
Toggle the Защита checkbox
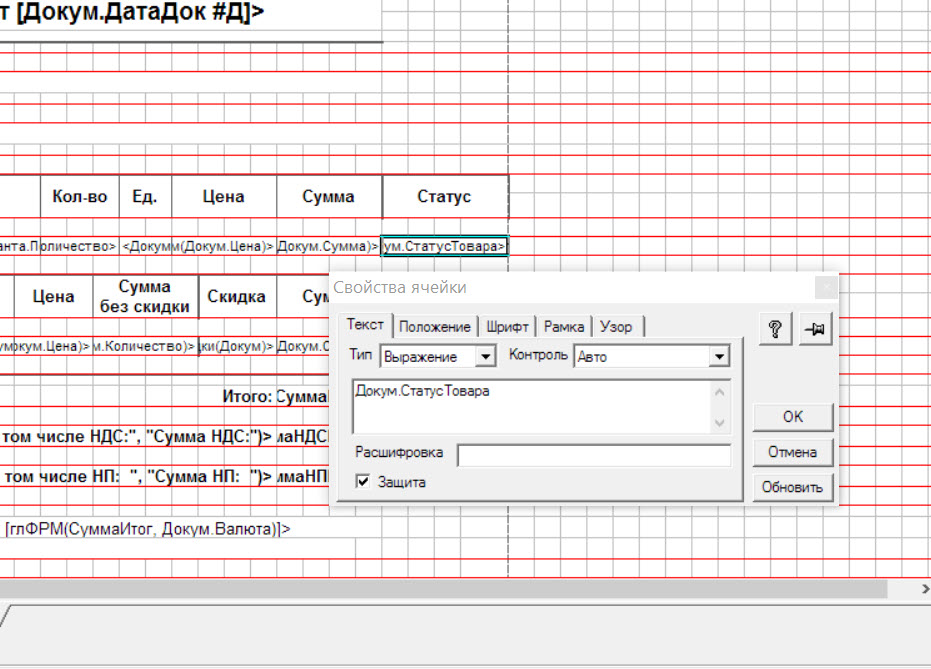[363, 481]
